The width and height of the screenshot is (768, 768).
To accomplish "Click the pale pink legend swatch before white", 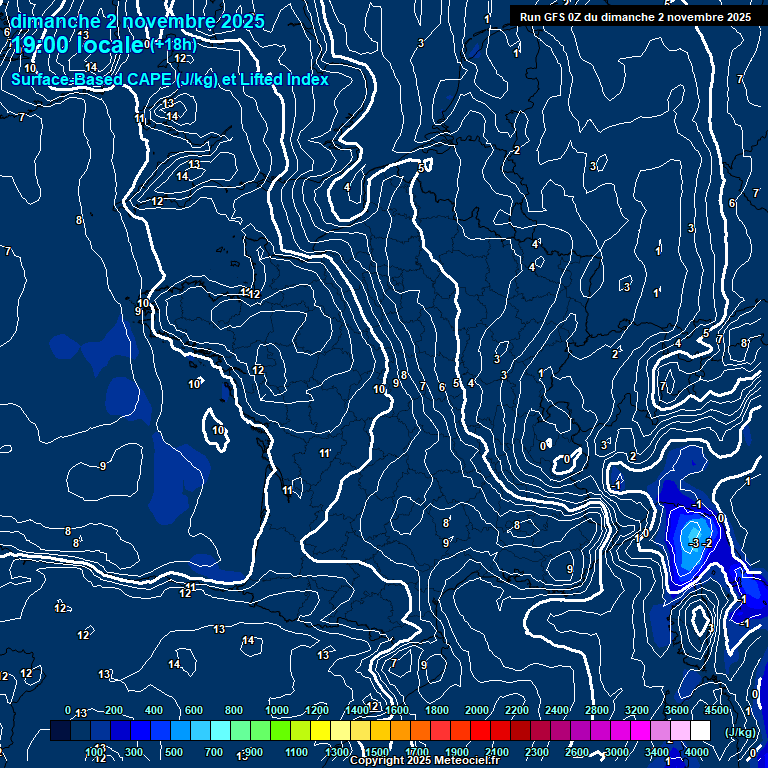I will pos(680,730).
